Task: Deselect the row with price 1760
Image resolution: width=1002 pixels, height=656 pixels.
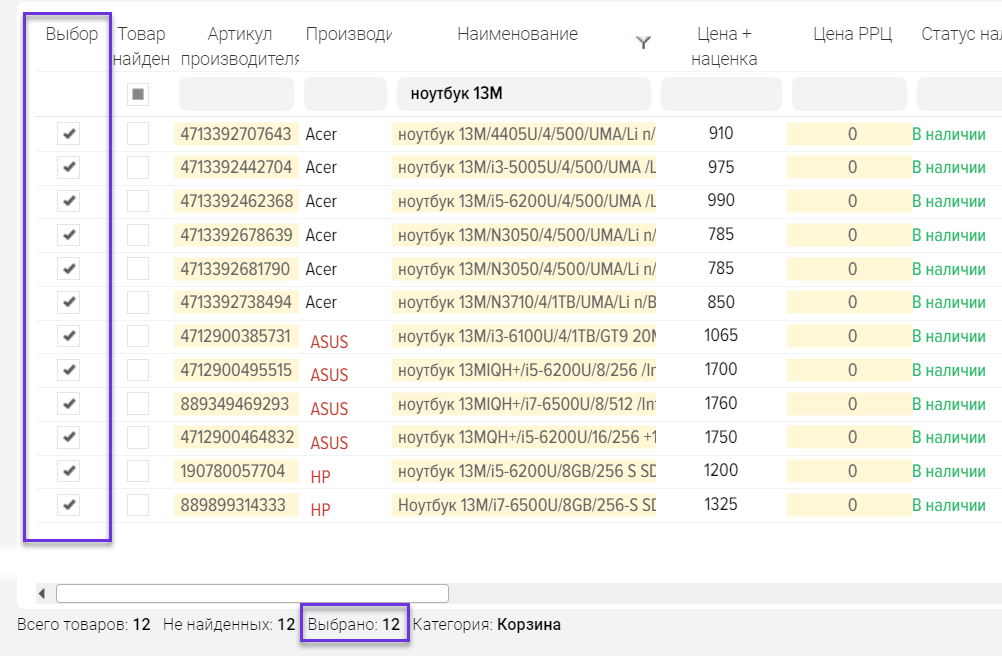Action: coord(68,404)
